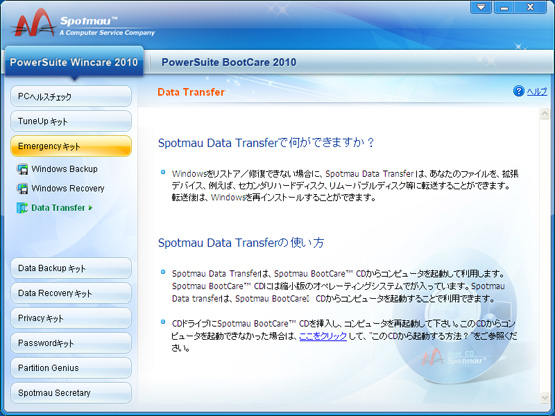Open PCヘルスチェック from the sidebar
This screenshot has height=416, width=555.
point(71,96)
